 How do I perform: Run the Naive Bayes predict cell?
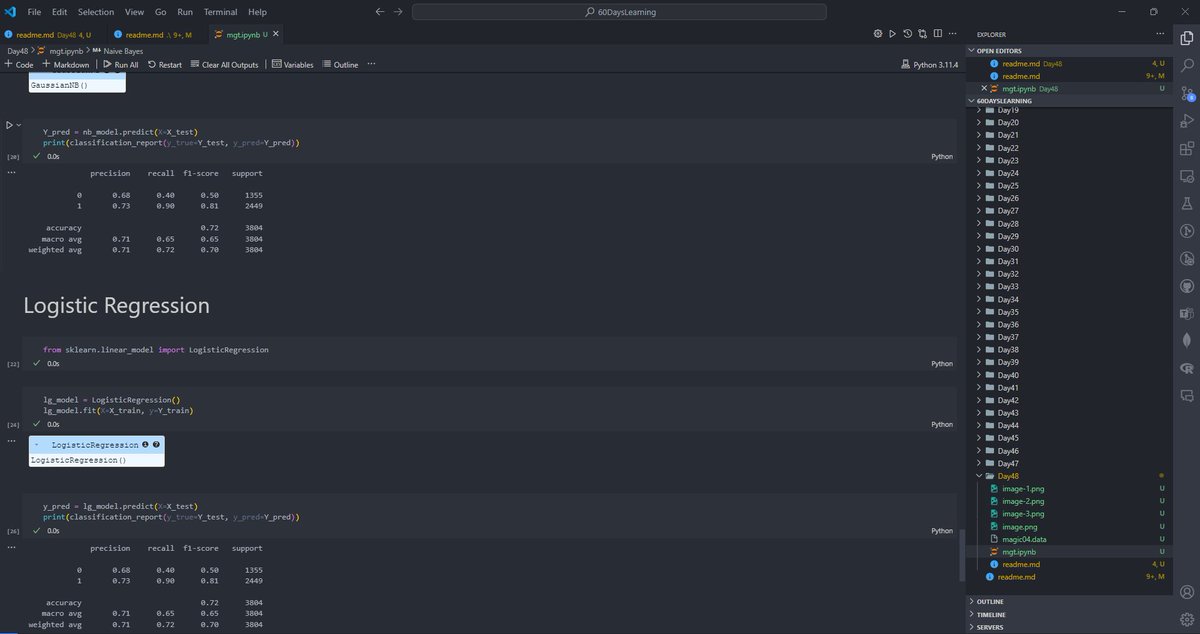coord(10,125)
